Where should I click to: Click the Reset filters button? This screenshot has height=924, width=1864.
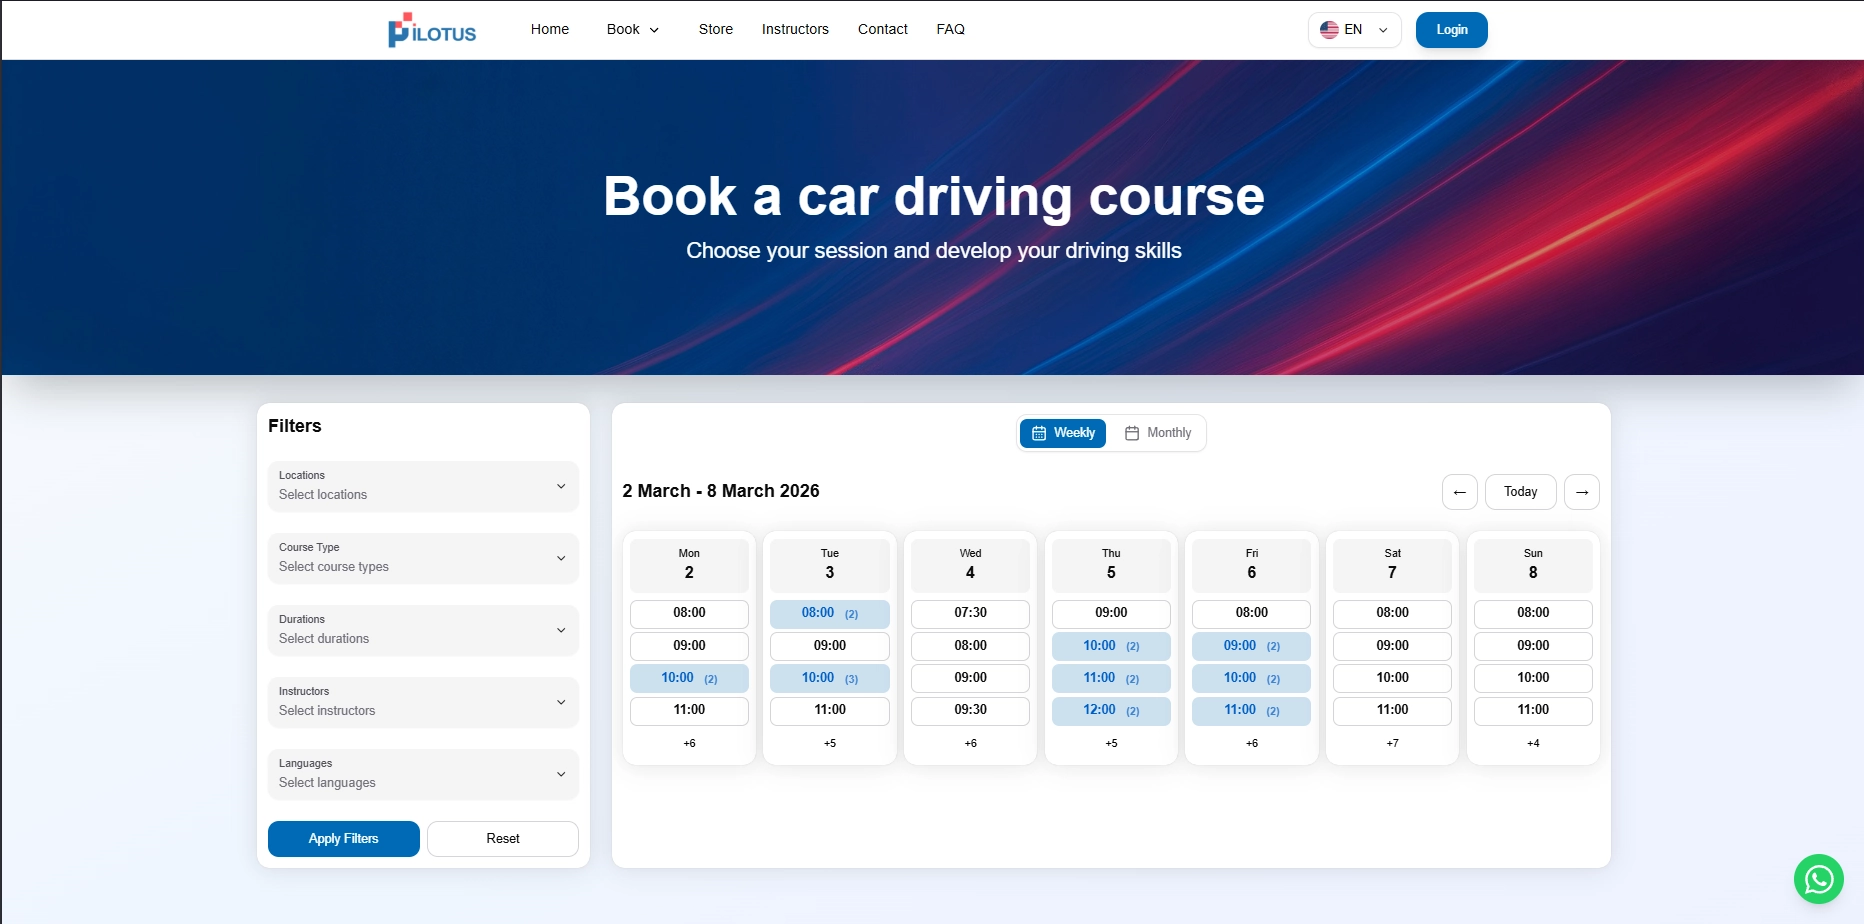pos(503,839)
